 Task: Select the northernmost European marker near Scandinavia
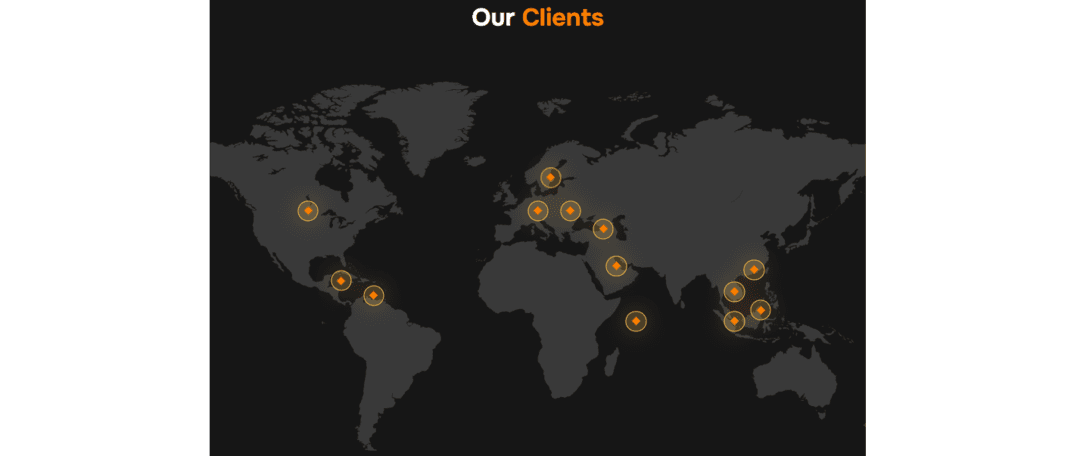click(x=550, y=178)
